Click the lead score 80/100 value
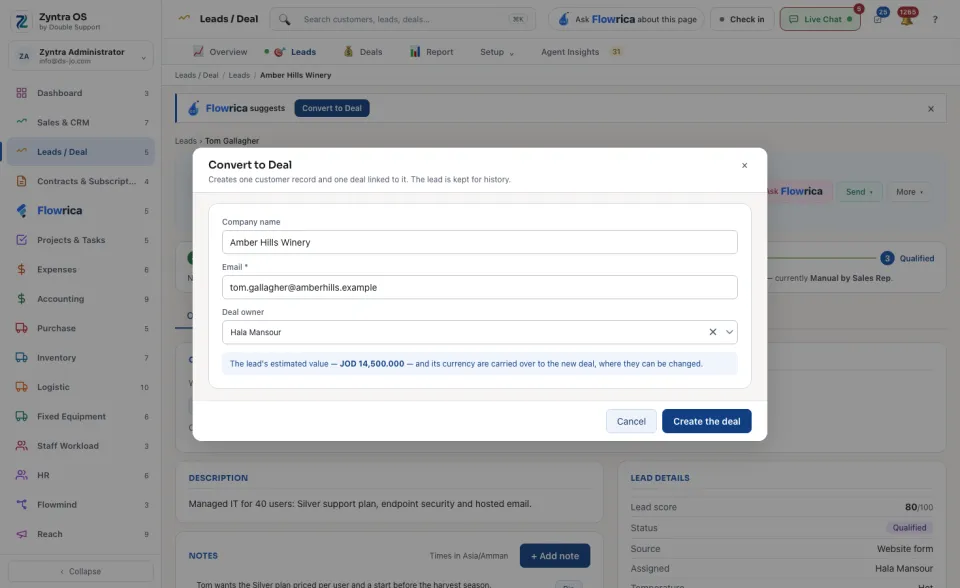This screenshot has width=960, height=588. click(x=919, y=507)
